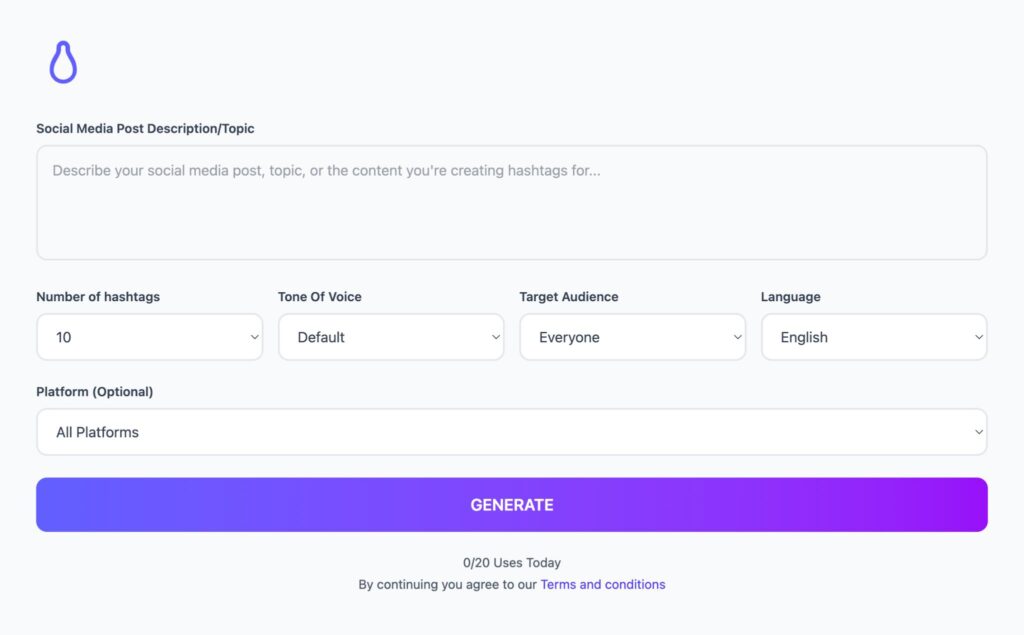Click the Number of hashtags label
Viewport: 1024px width, 635px height.
point(98,297)
